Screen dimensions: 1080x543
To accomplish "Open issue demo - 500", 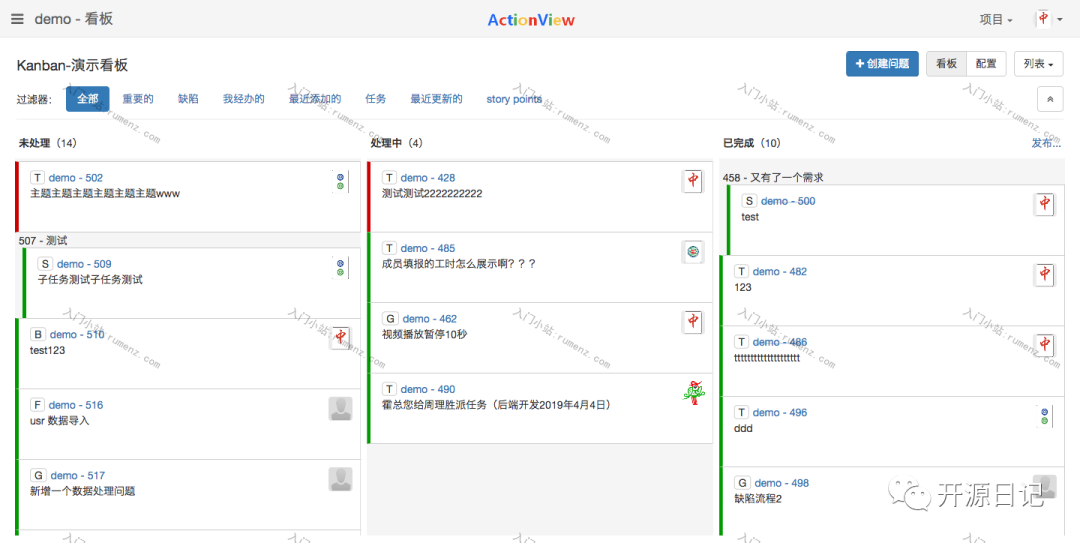I will coord(788,201).
